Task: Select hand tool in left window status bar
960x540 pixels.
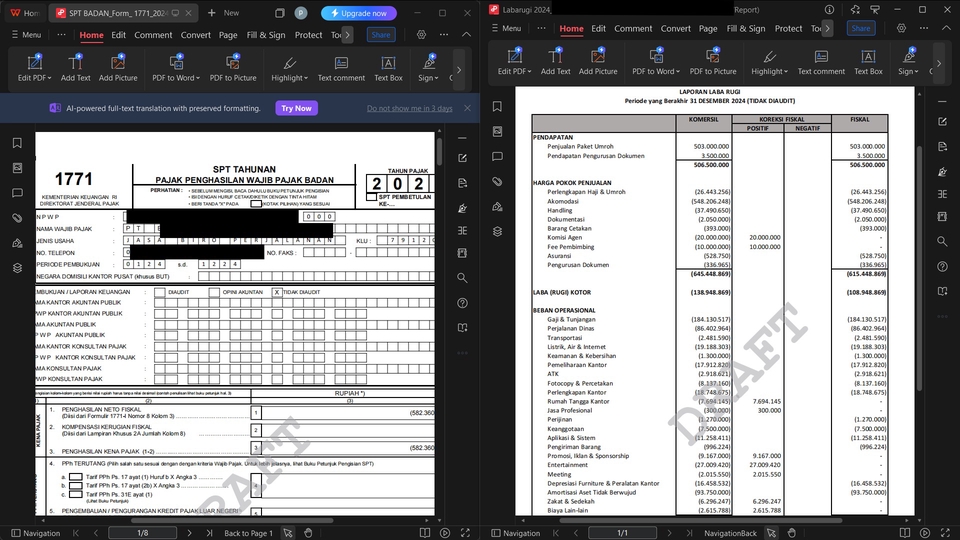Action: tap(308, 533)
